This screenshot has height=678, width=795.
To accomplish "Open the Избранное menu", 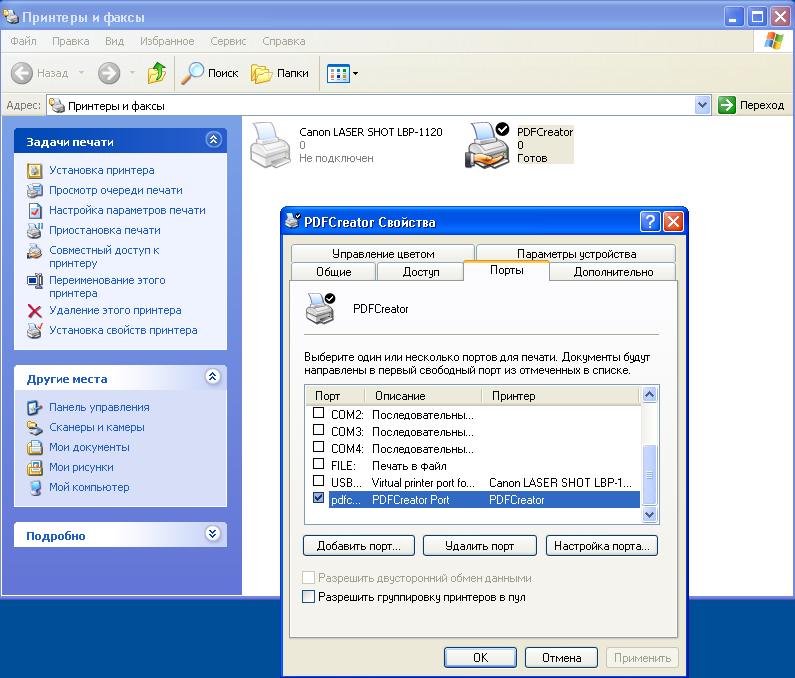I will pos(167,41).
